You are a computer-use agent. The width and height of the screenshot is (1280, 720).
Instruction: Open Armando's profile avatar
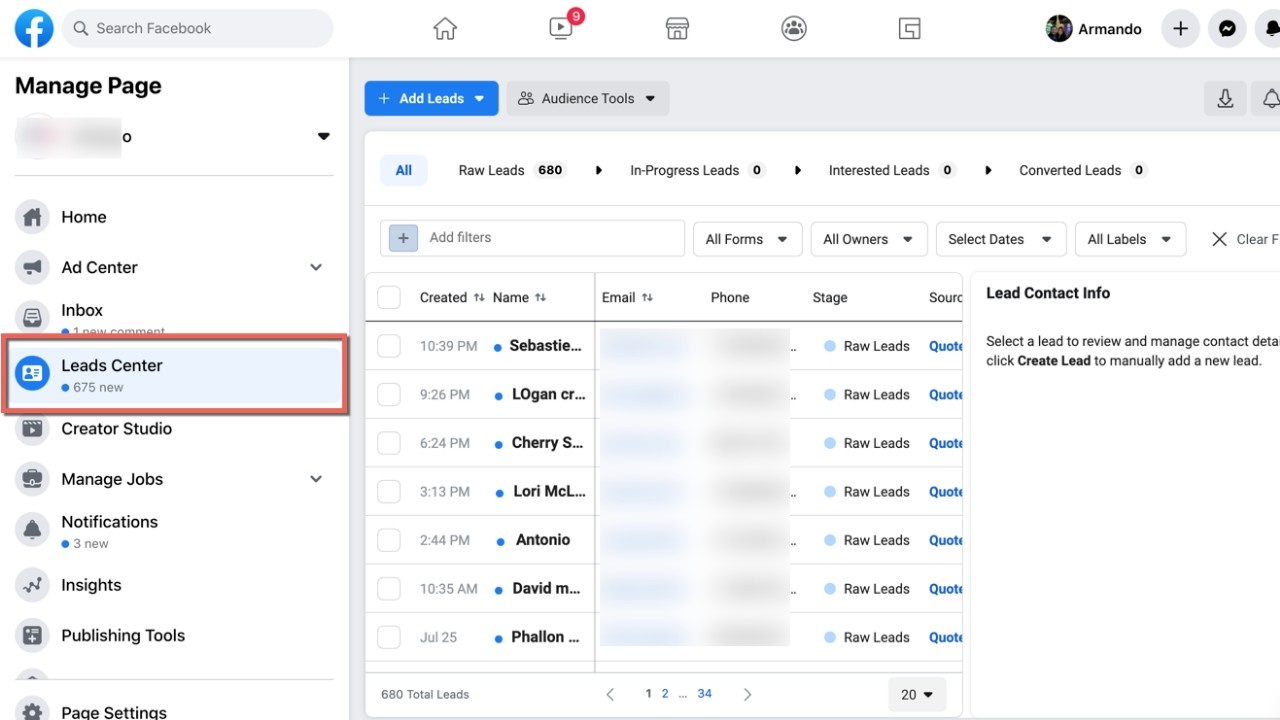point(1059,29)
